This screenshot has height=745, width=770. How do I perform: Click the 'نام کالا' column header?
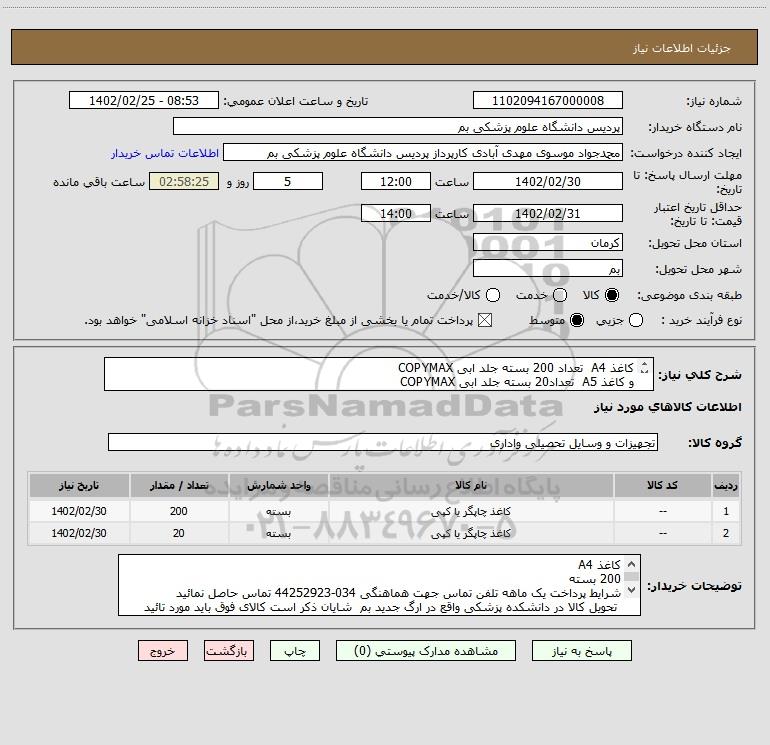tap(471, 485)
